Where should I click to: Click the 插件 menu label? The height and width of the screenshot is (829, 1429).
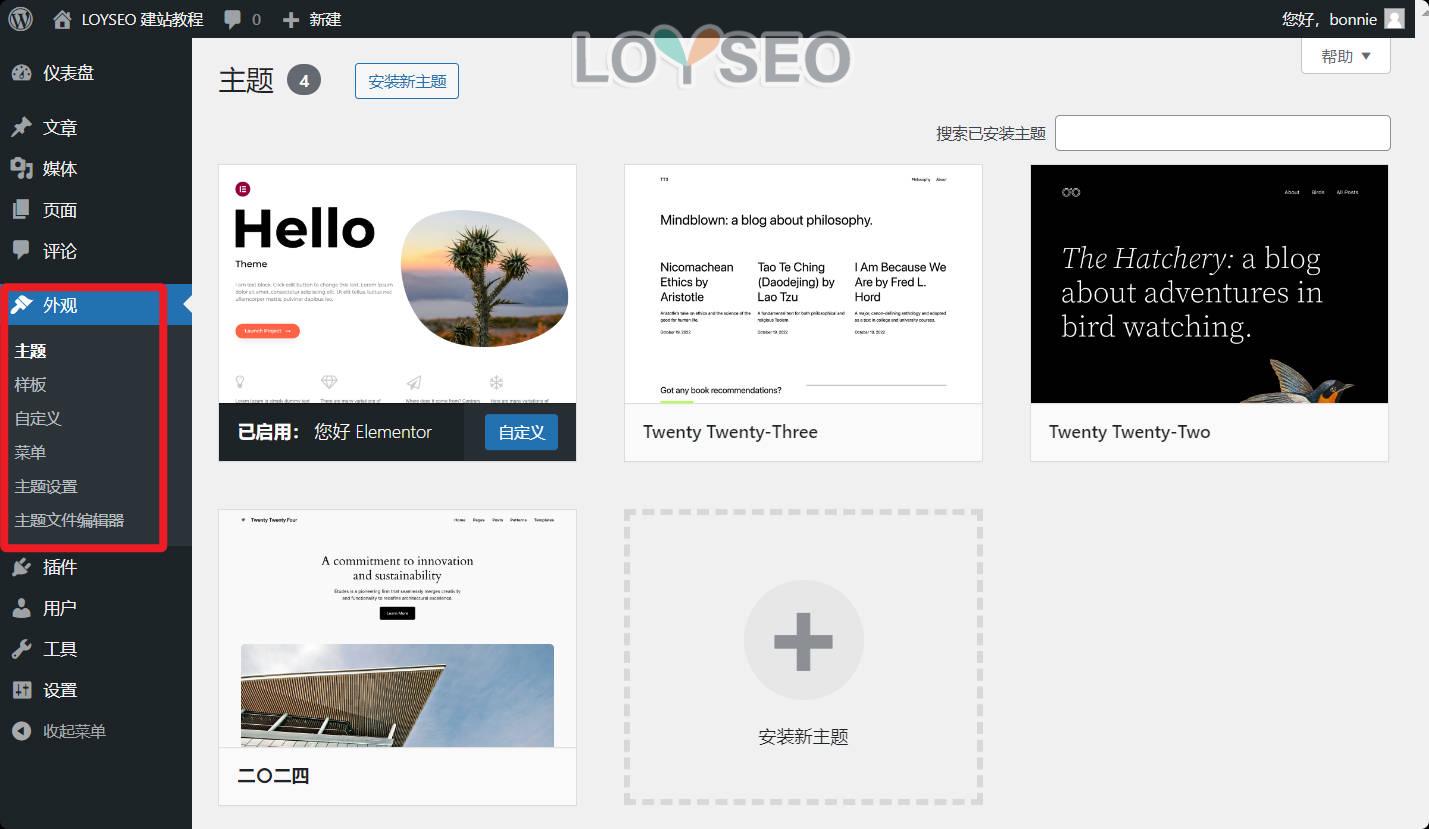60,567
